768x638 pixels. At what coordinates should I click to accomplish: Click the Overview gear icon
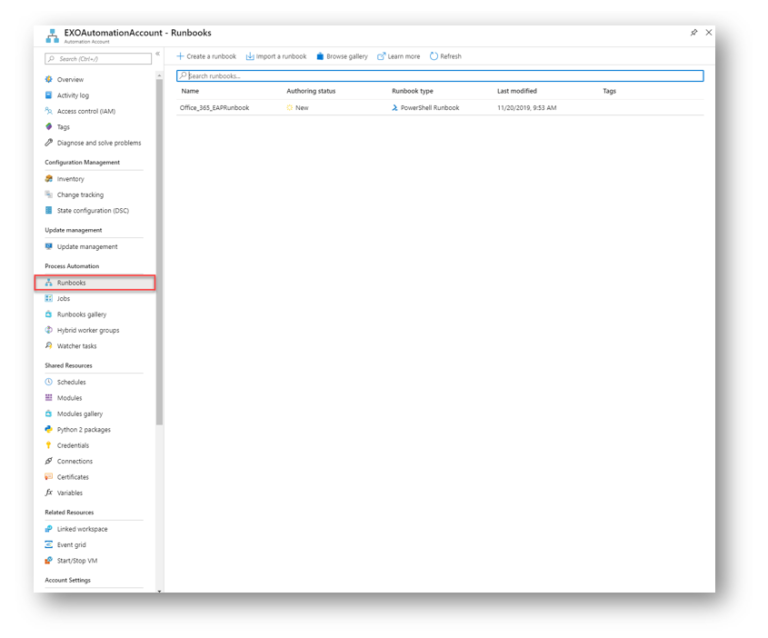[48, 79]
